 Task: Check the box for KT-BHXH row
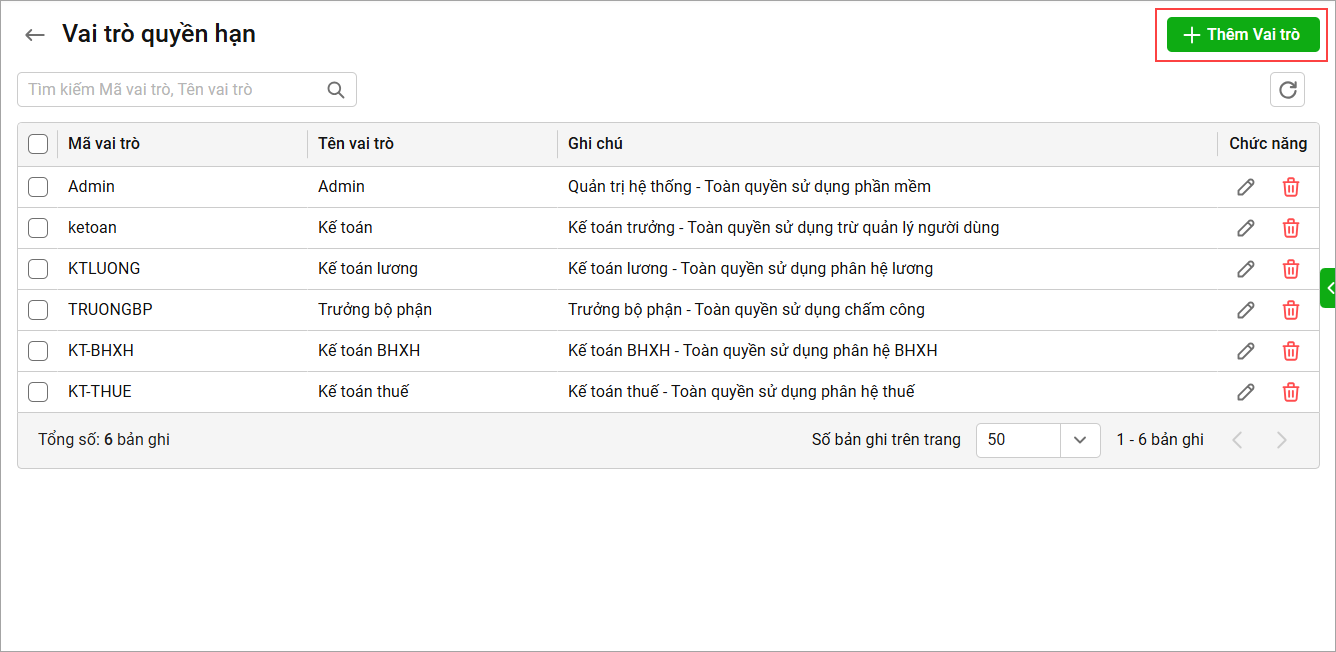tap(38, 351)
